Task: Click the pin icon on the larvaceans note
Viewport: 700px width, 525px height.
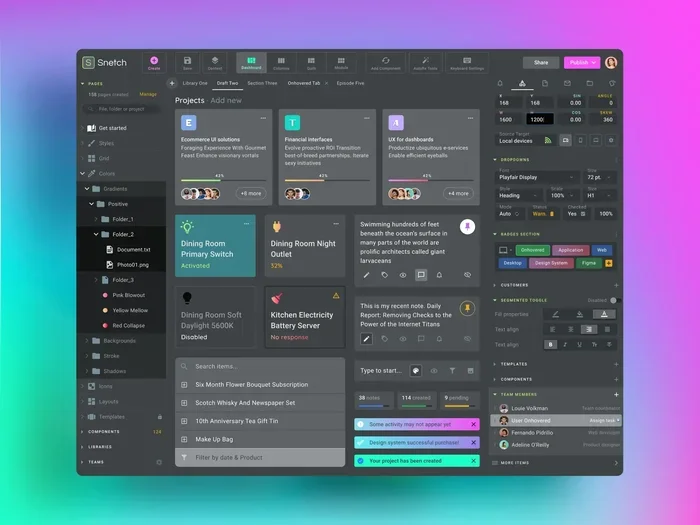Action: point(467,227)
